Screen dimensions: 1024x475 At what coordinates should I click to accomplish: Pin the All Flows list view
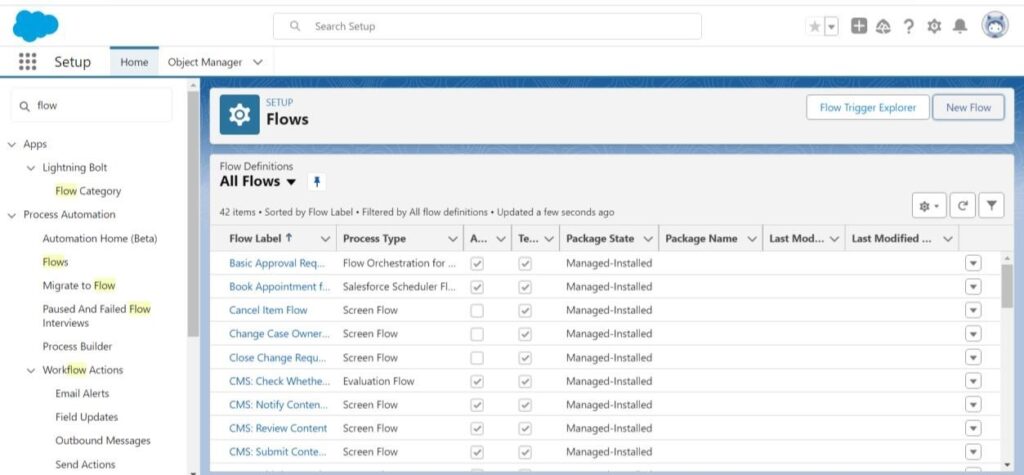[317, 182]
